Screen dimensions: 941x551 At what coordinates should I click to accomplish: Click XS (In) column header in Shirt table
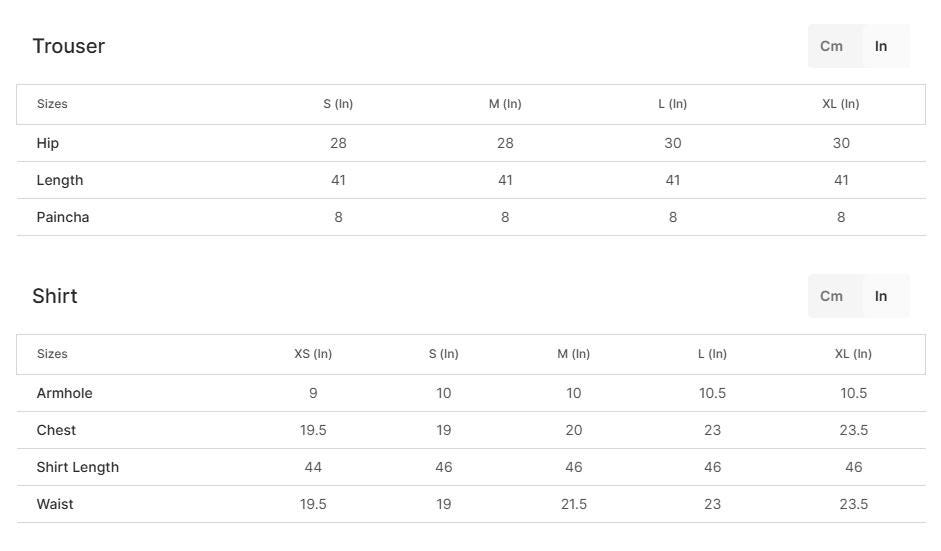[x=313, y=354]
